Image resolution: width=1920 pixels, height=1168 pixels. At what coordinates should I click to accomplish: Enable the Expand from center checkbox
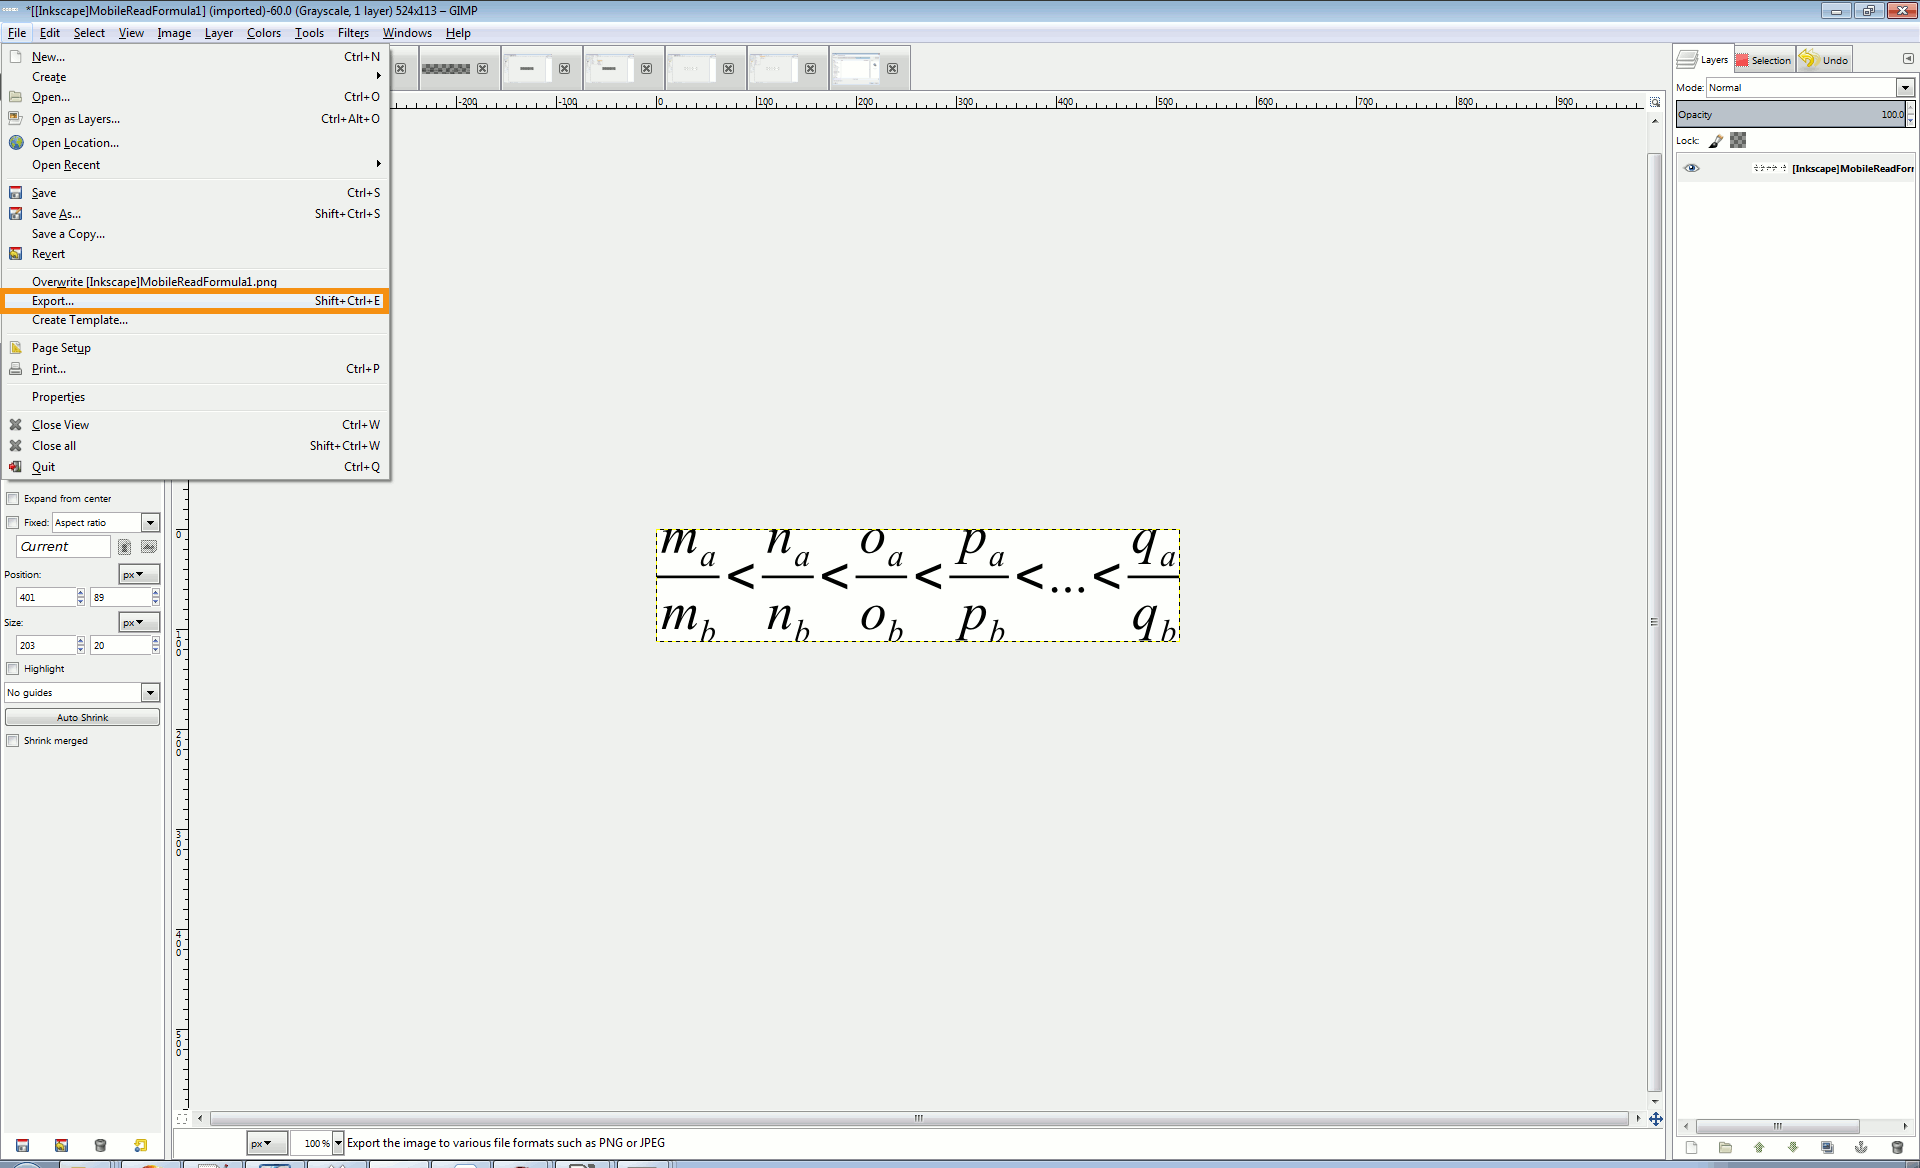coord(13,498)
